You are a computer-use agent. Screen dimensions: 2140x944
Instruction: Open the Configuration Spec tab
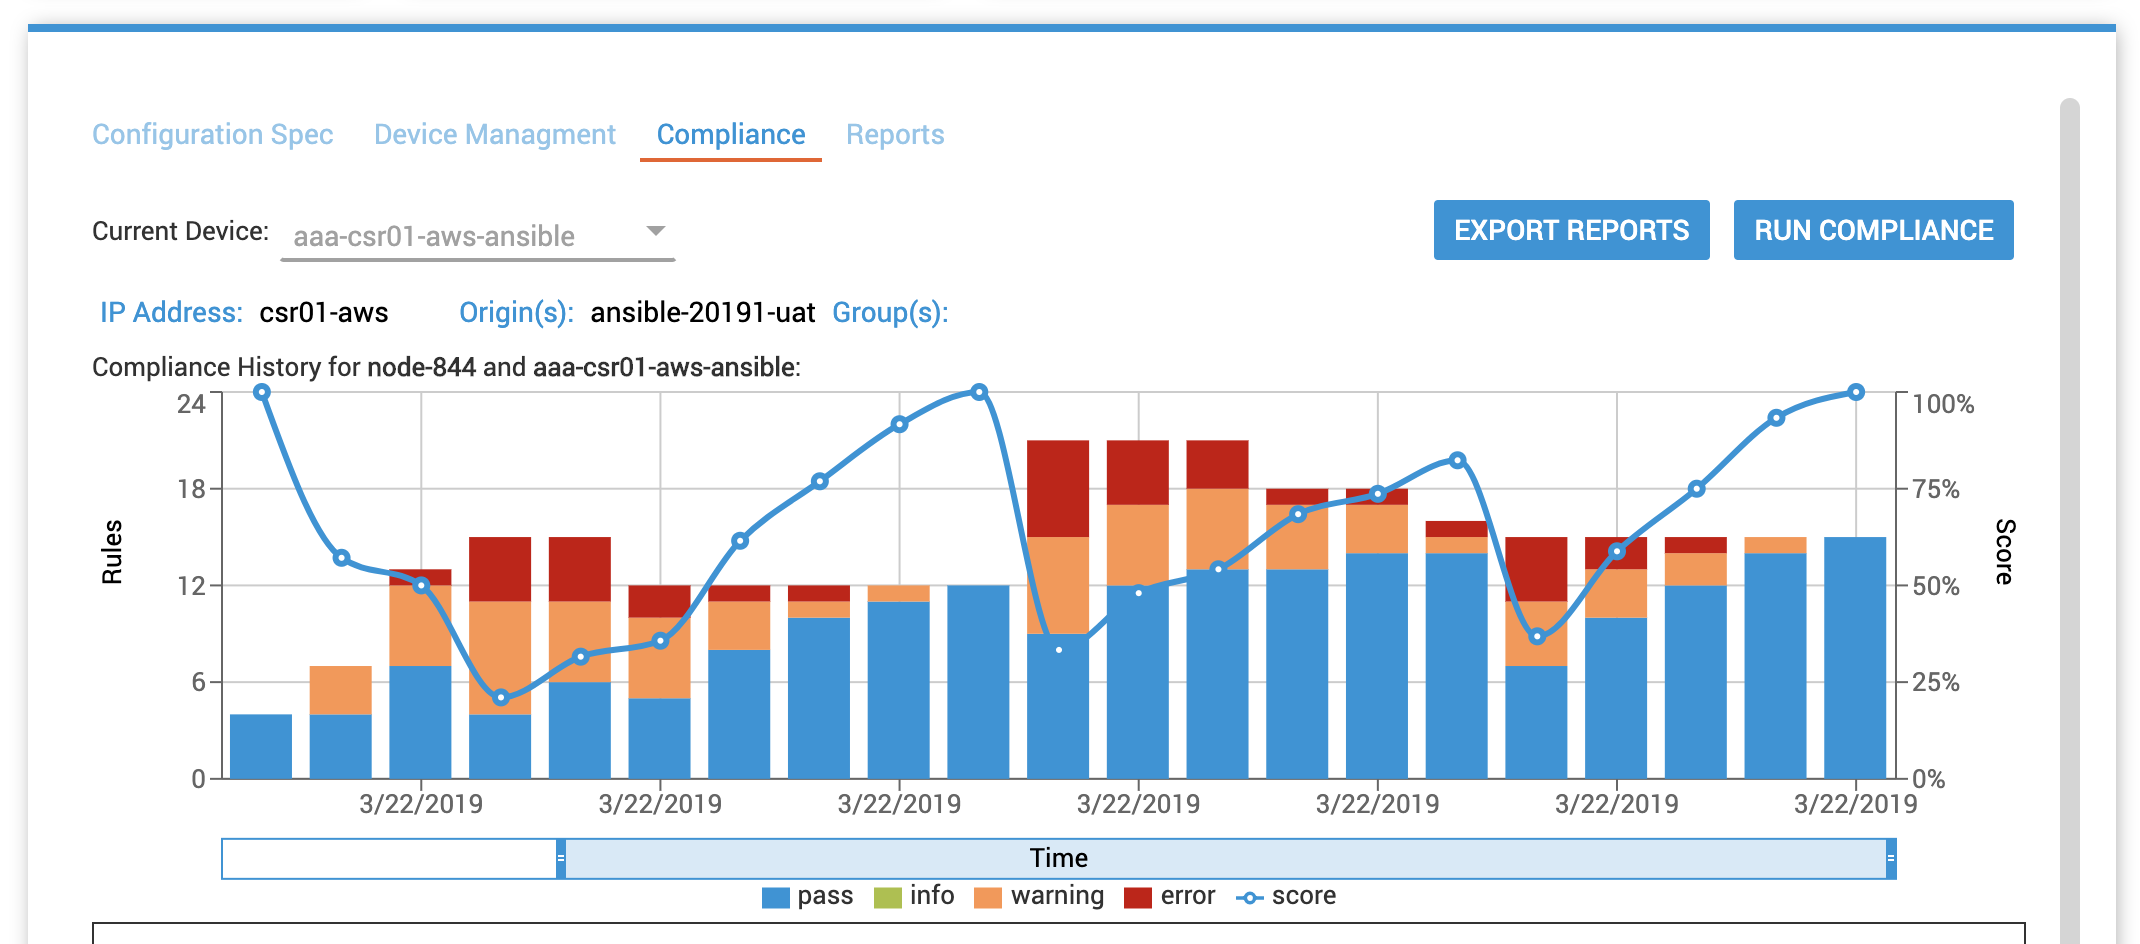(212, 135)
